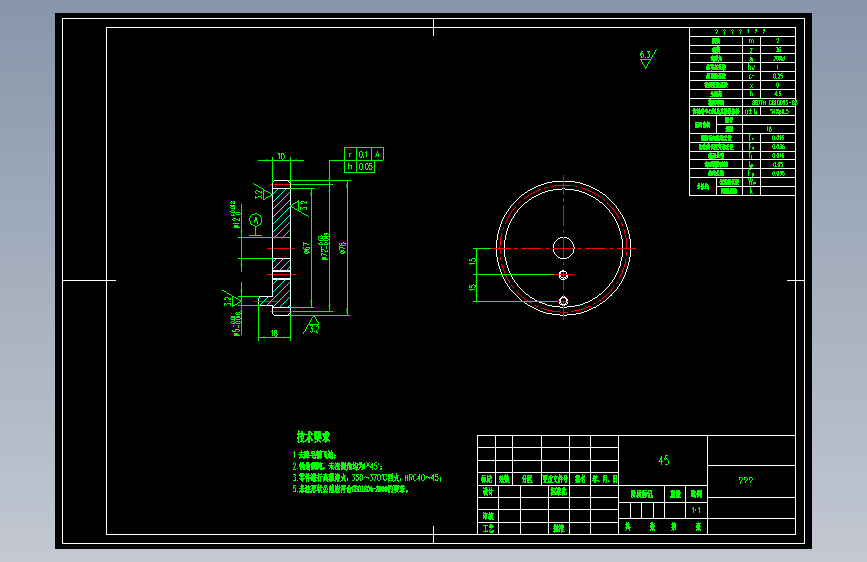Select the φ67 diameter dimension
This screenshot has width=867, height=562.
[x=307, y=248]
